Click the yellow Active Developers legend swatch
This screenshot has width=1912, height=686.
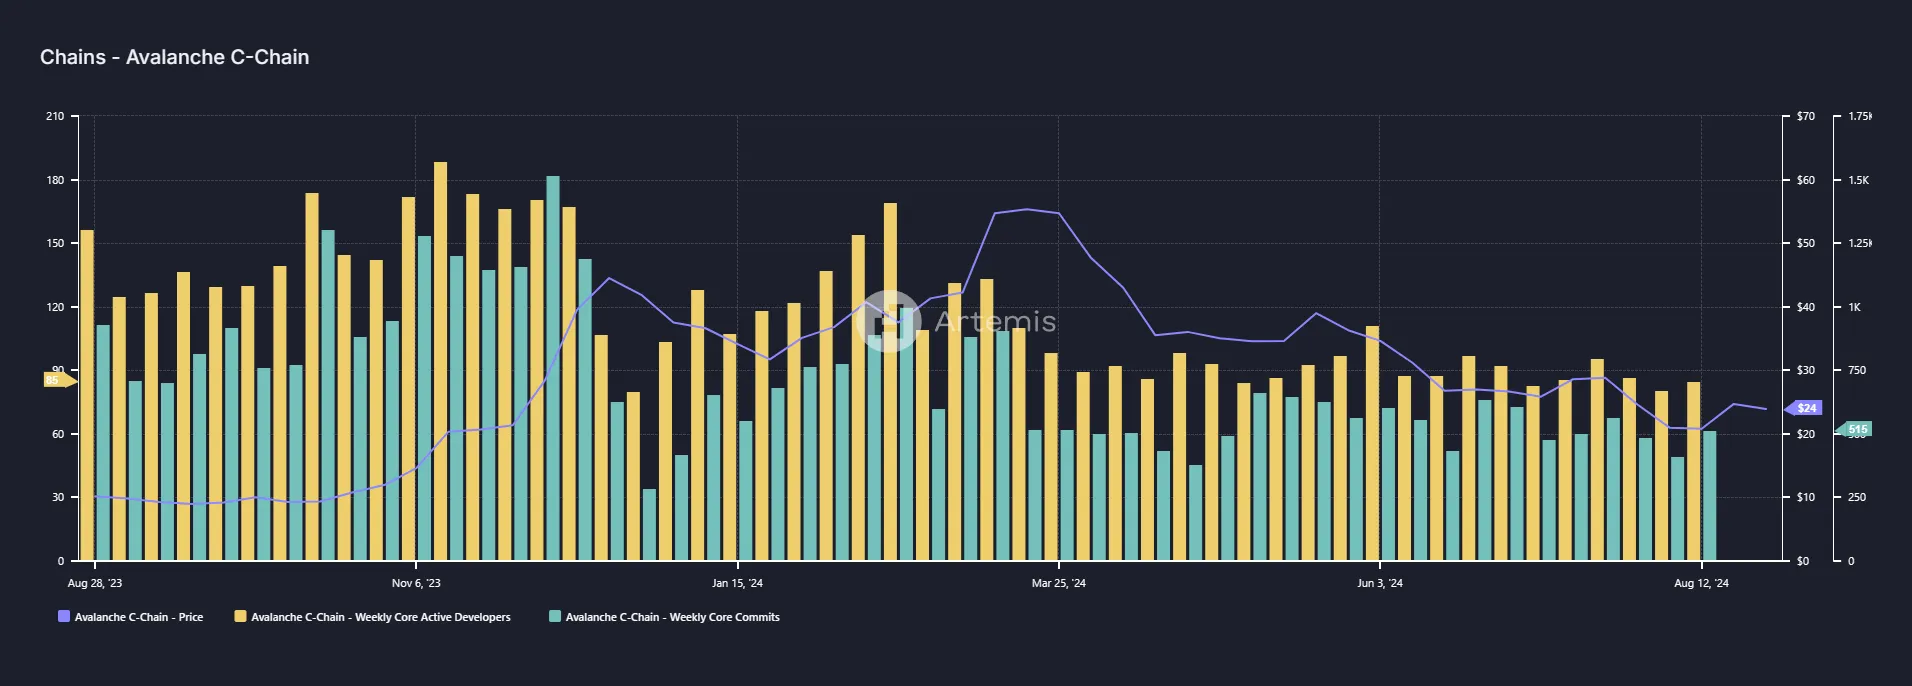tap(240, 617)
